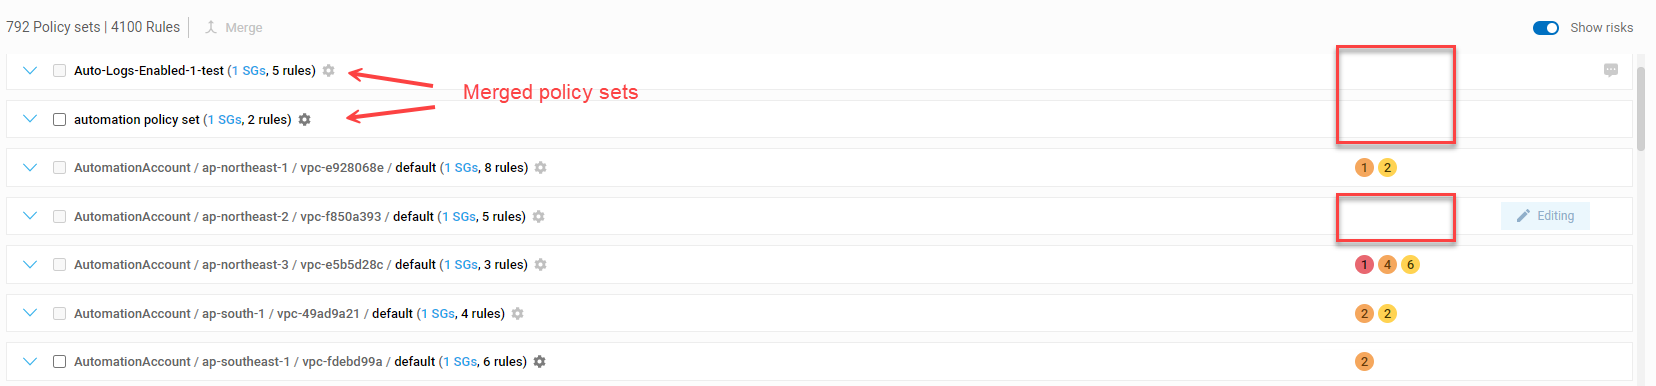Click the Editing button on ap-northeast-2 row
This screenshot has width=1656, height=386.
(x=1545, y=216)
